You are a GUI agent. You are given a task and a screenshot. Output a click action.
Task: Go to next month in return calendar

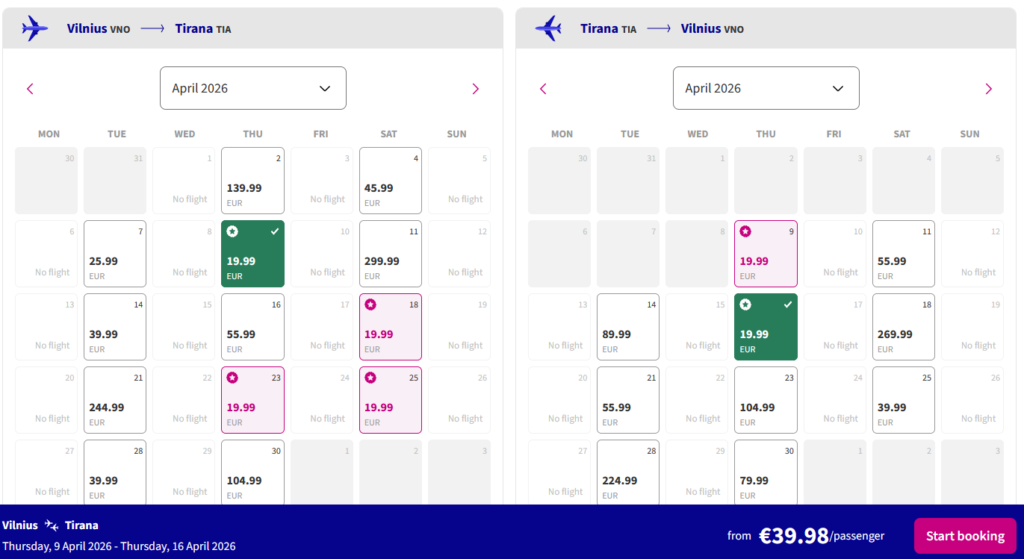pos(988,89)
